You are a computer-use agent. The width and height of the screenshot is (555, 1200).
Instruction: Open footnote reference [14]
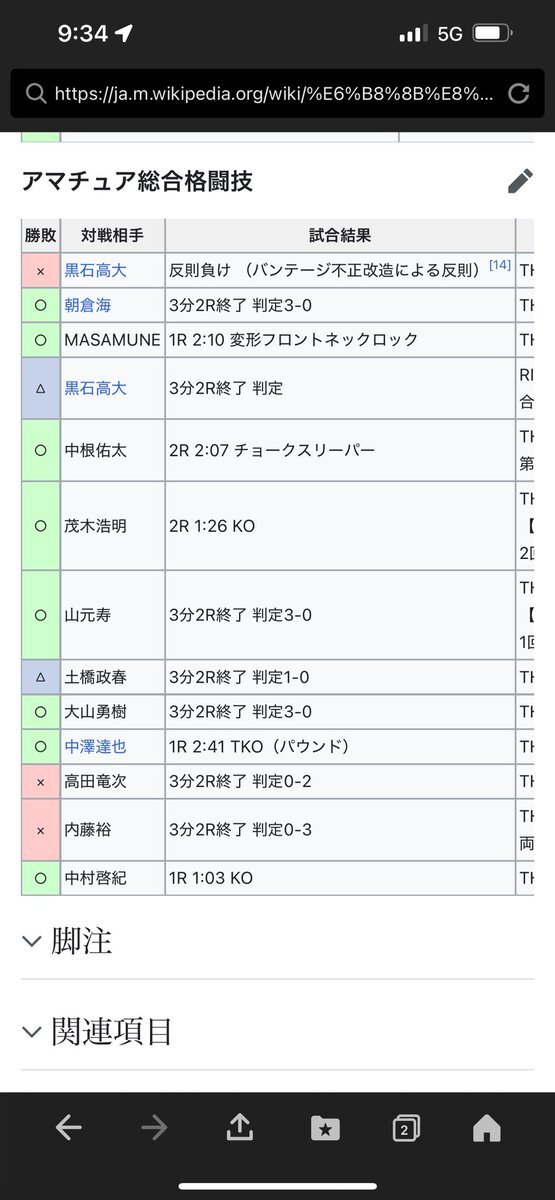click(x=500, y=266)
